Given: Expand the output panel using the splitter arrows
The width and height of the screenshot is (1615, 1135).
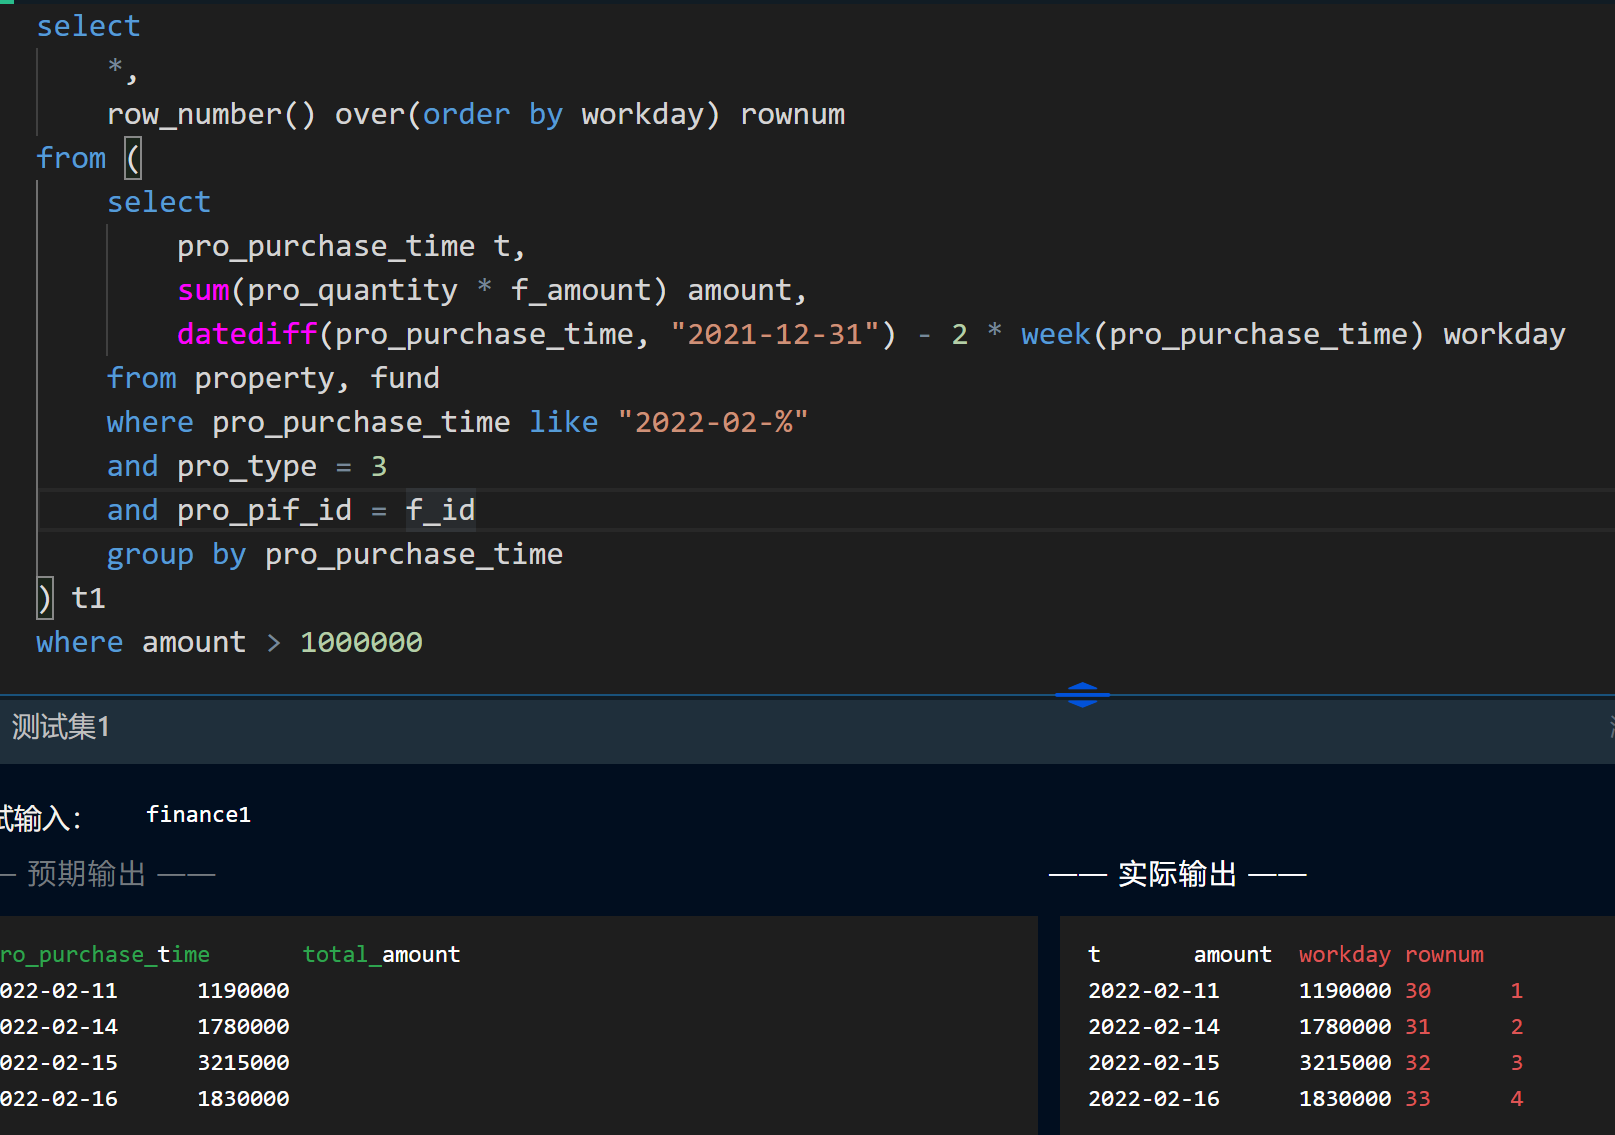Looking at the screenshot, I should (1083, 688).
